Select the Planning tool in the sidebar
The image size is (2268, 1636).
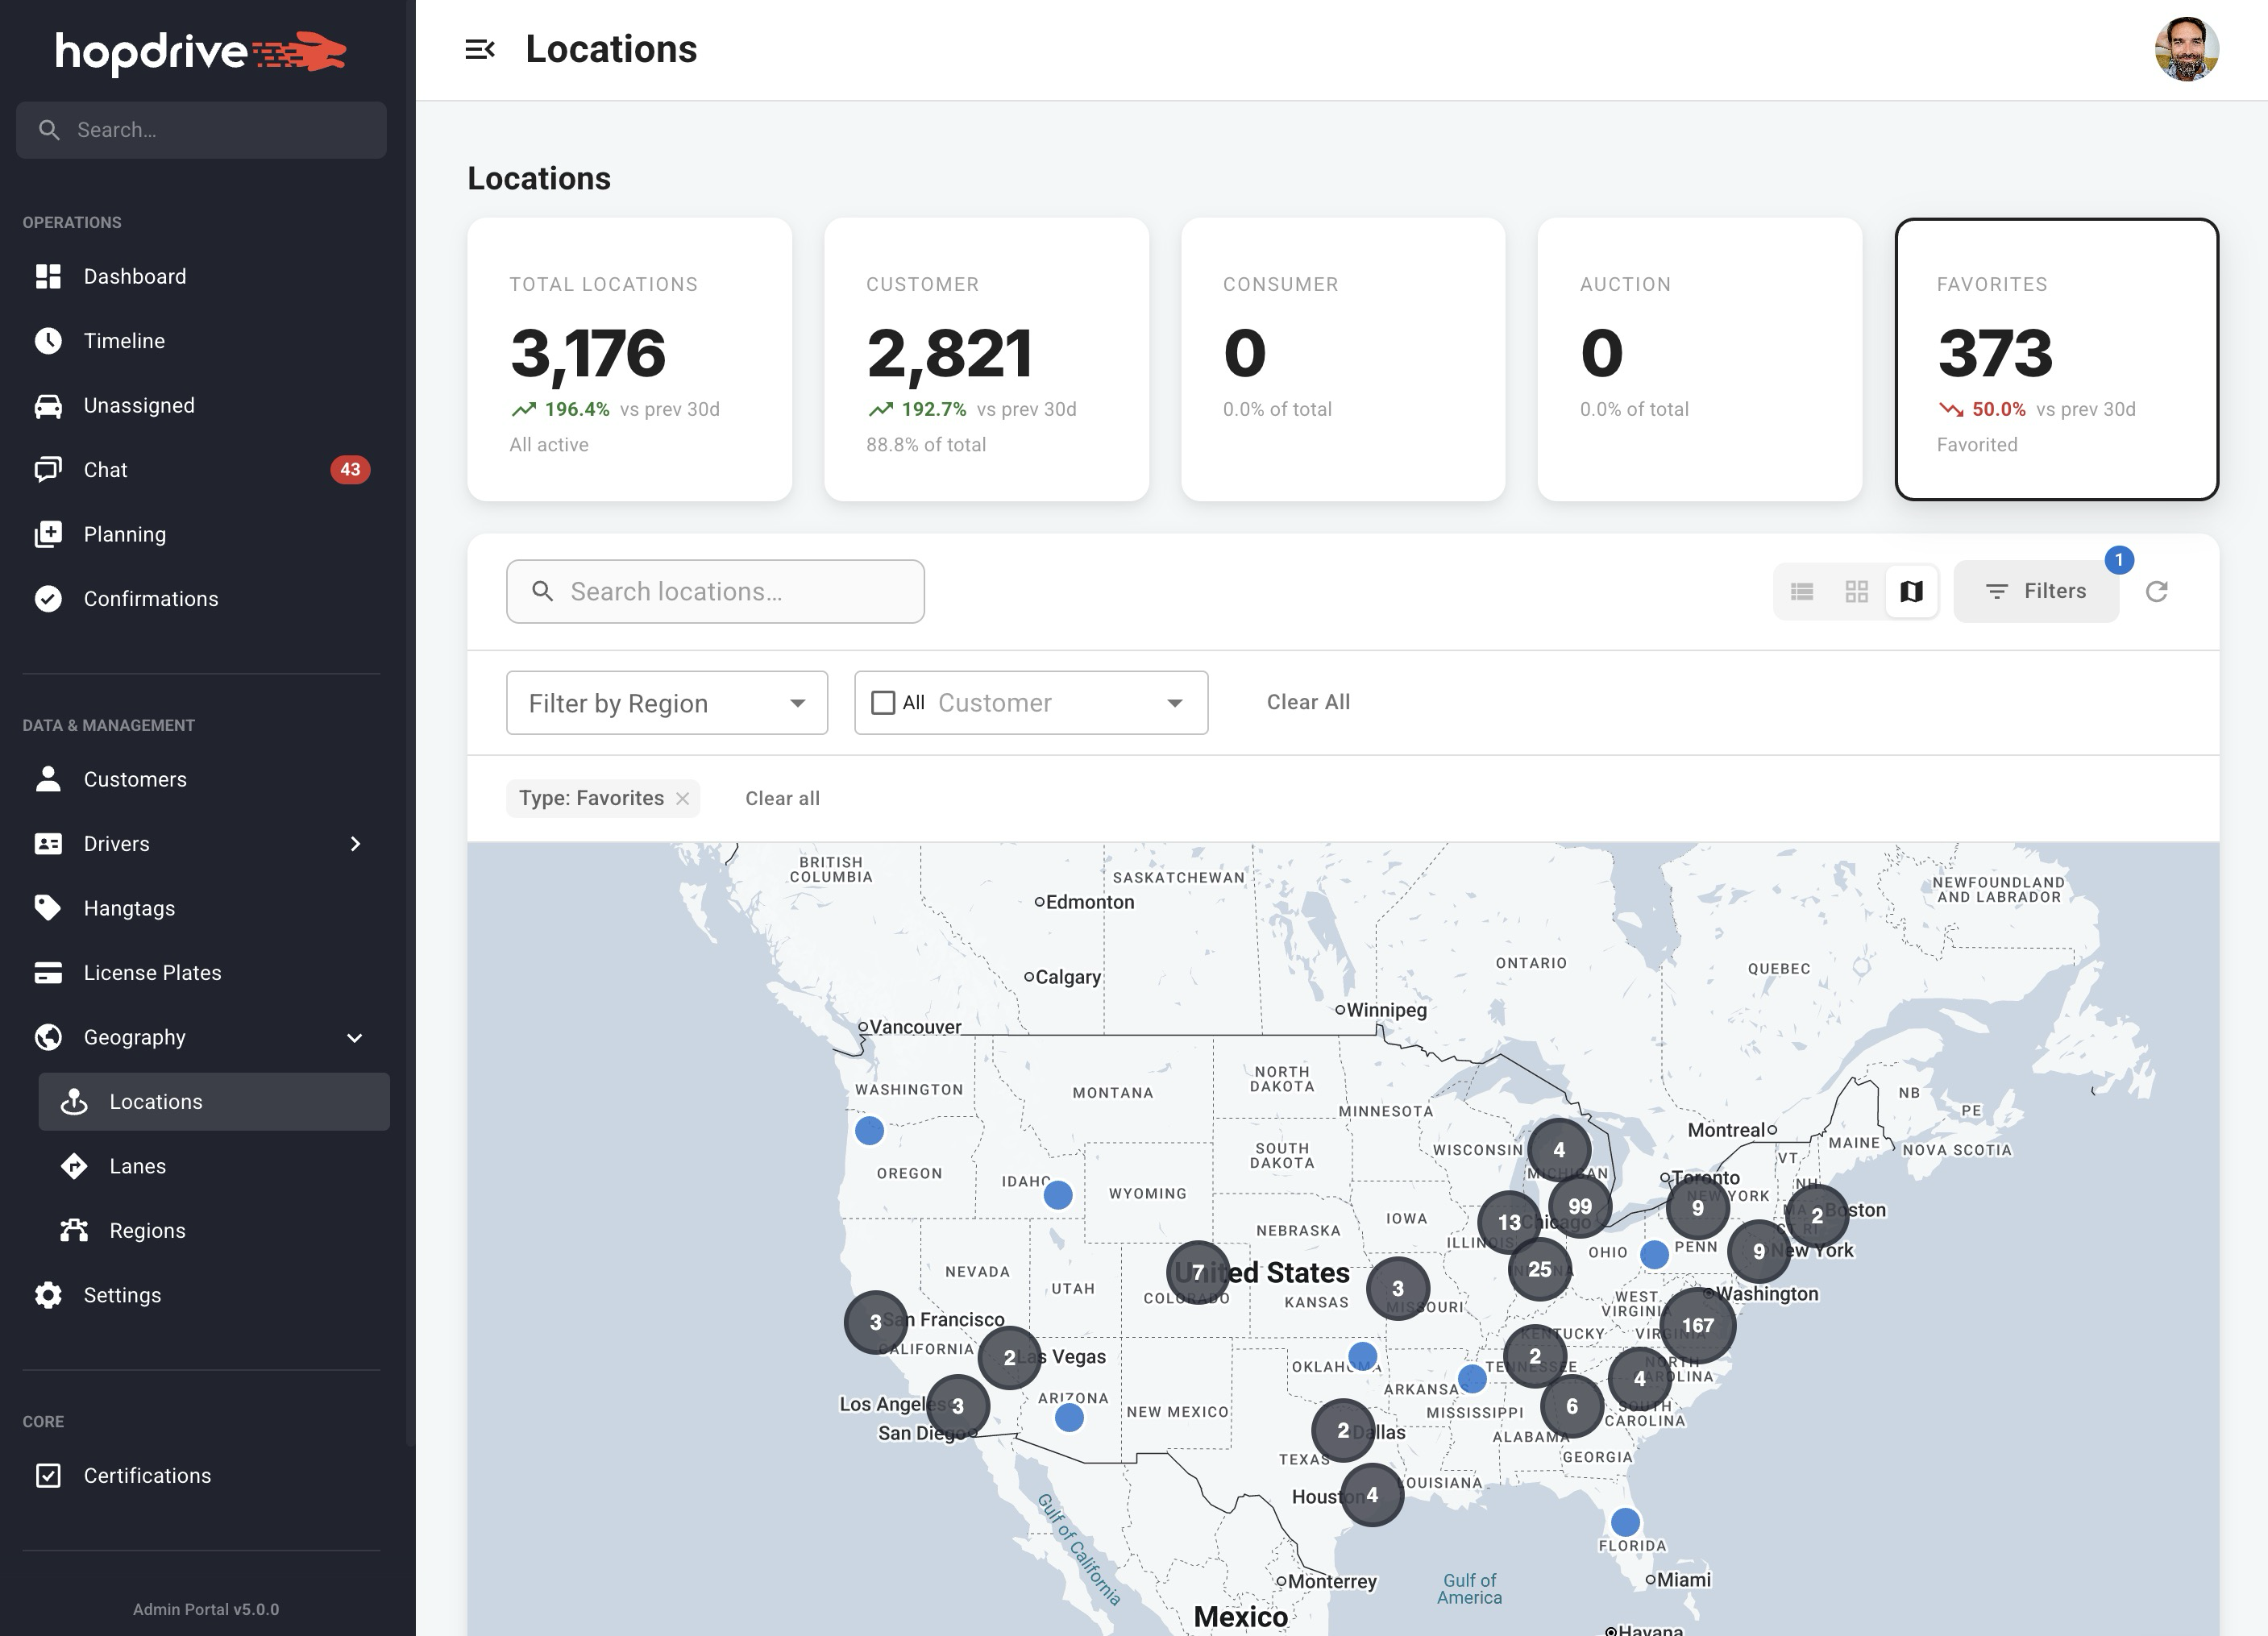[125, 533]
